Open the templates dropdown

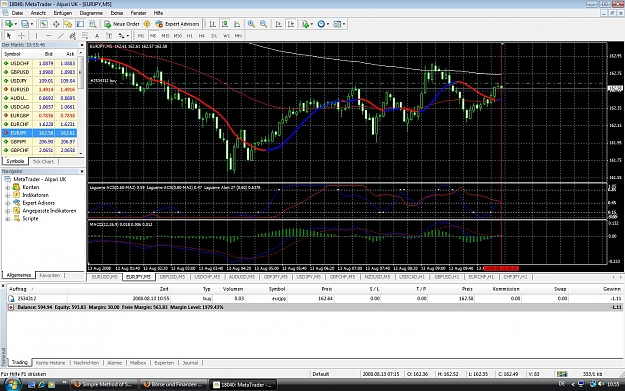coord(339,24)
